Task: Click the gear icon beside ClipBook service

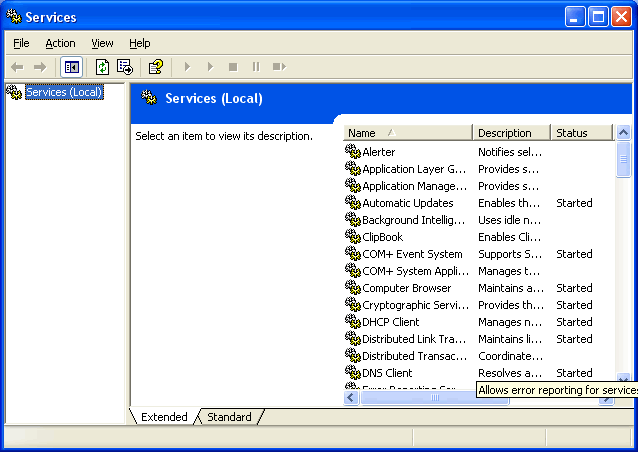Action: pyautogui.click(x=352, y=237)
